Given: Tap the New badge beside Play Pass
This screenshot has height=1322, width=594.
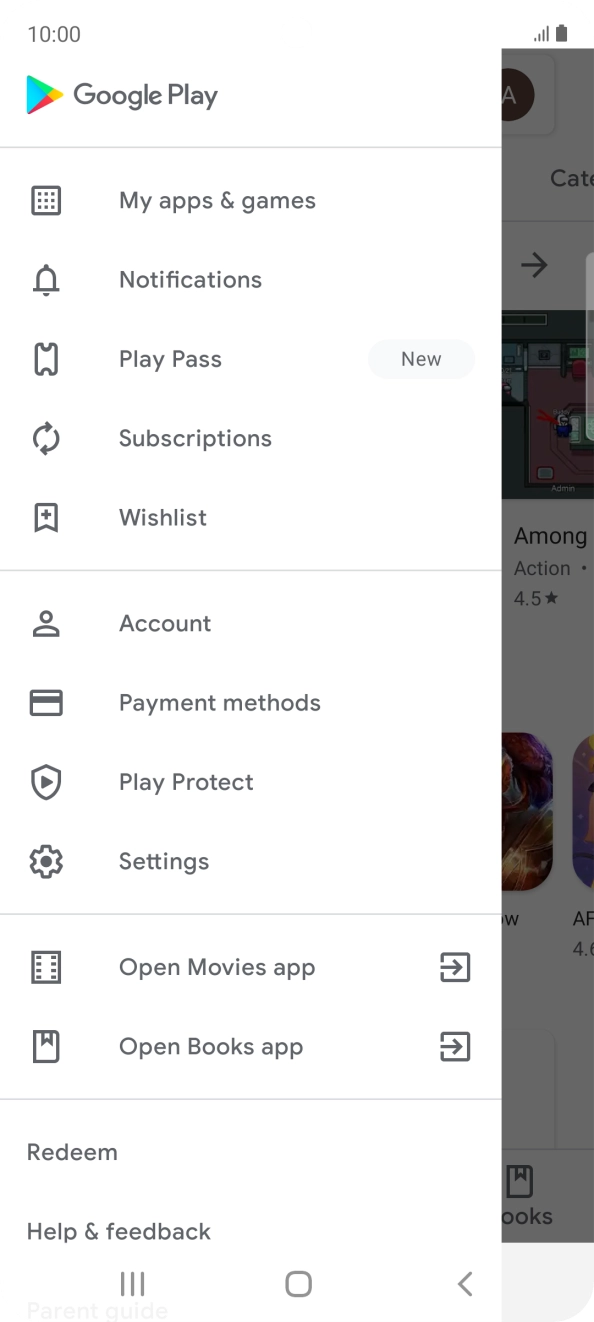Looking at the screenshot, I should pyautogui.click(x=421, y=359).
